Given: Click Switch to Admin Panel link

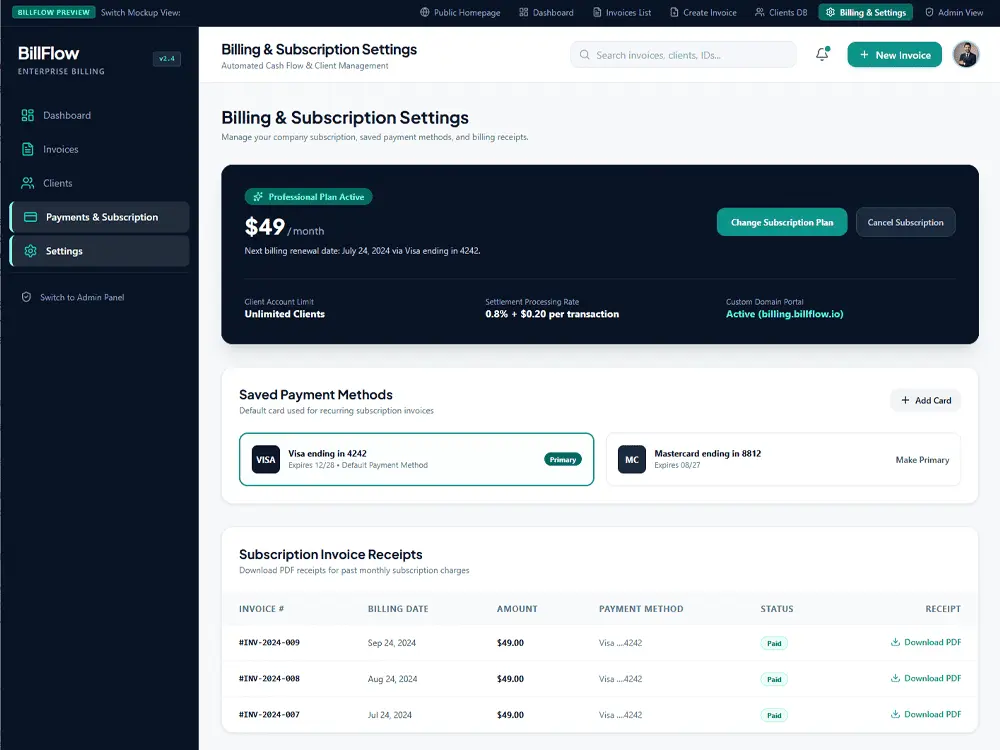Looking at the screenshot, I should (x=73, y=297).
